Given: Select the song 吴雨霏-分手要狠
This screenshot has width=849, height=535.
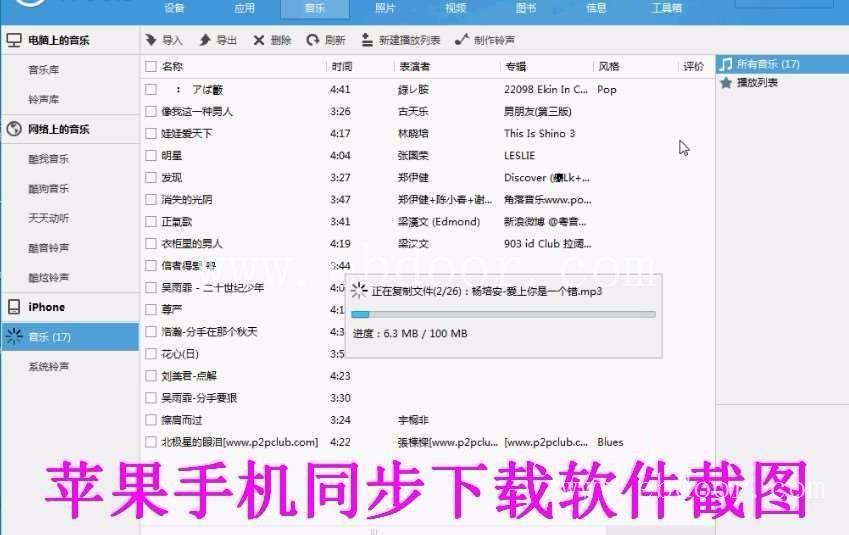Looking at the screenshot, I should (x=199, y=398).
